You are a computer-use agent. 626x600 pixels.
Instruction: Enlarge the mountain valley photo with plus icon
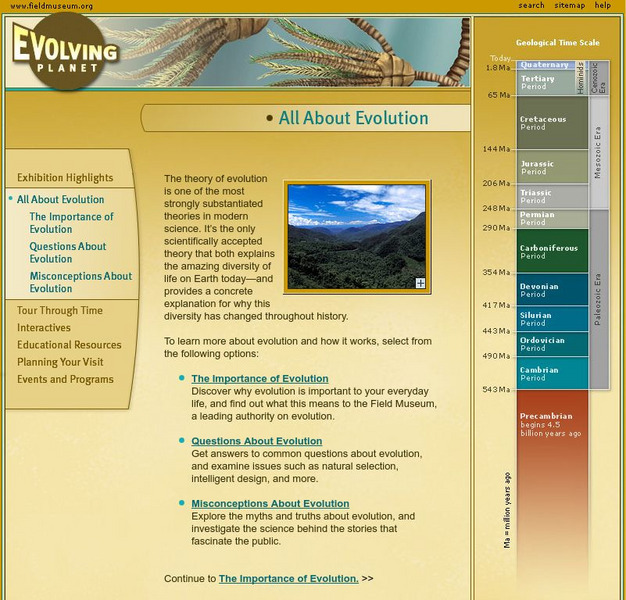tap(420, 283)
